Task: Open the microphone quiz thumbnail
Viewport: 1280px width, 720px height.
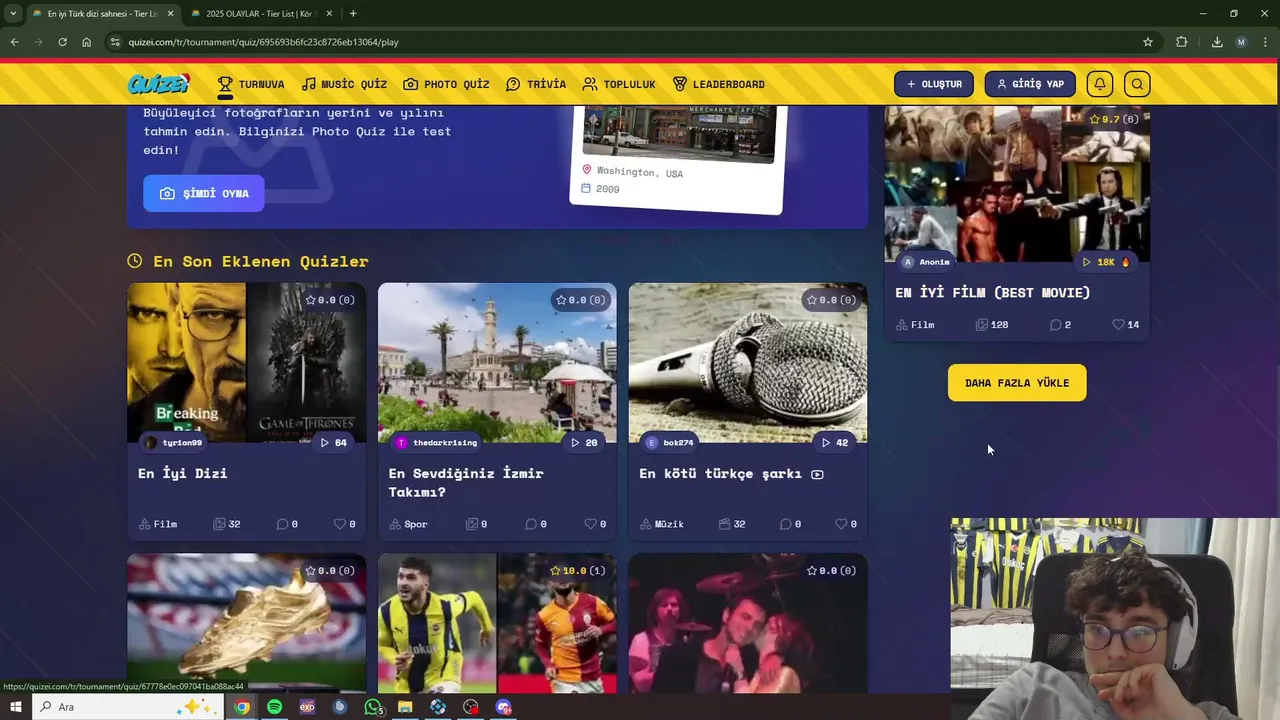Action: [x=748, y=362]
